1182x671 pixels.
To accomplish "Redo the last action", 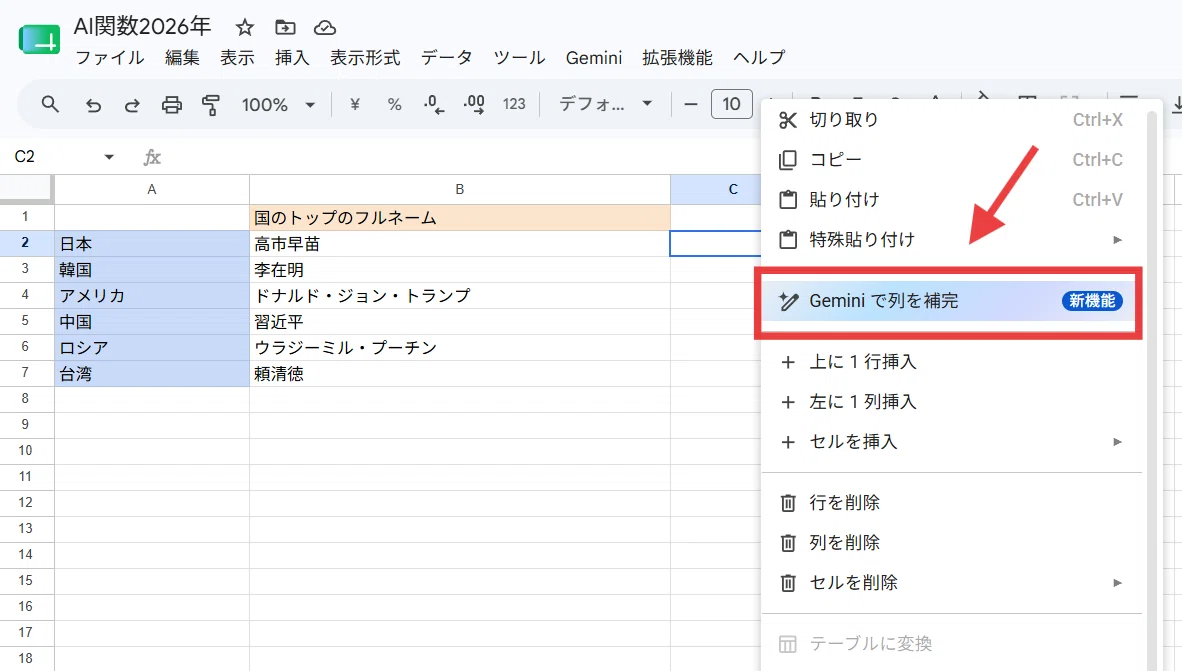I will (x=132, y=105).
